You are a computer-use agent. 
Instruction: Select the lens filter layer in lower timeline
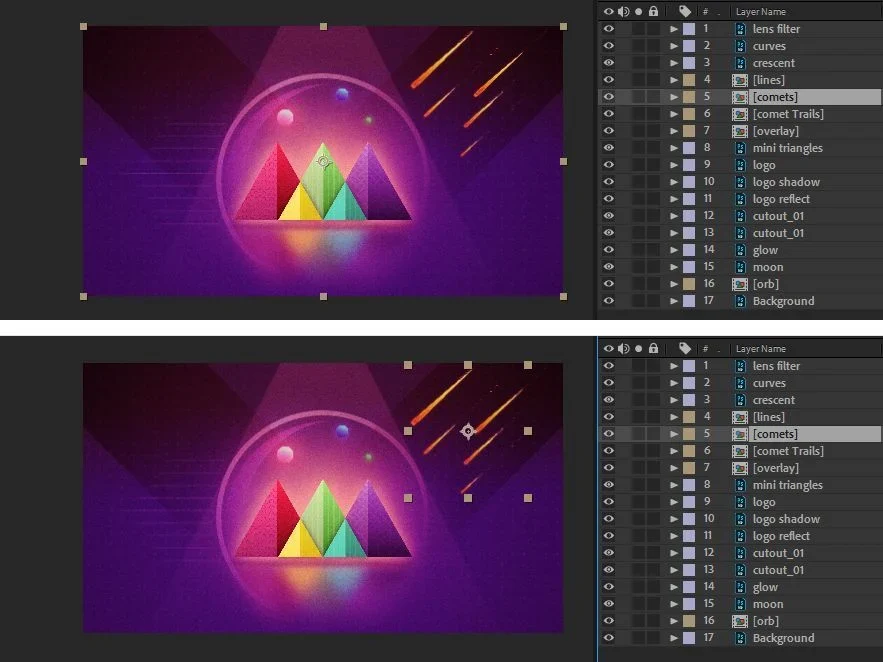776,366
